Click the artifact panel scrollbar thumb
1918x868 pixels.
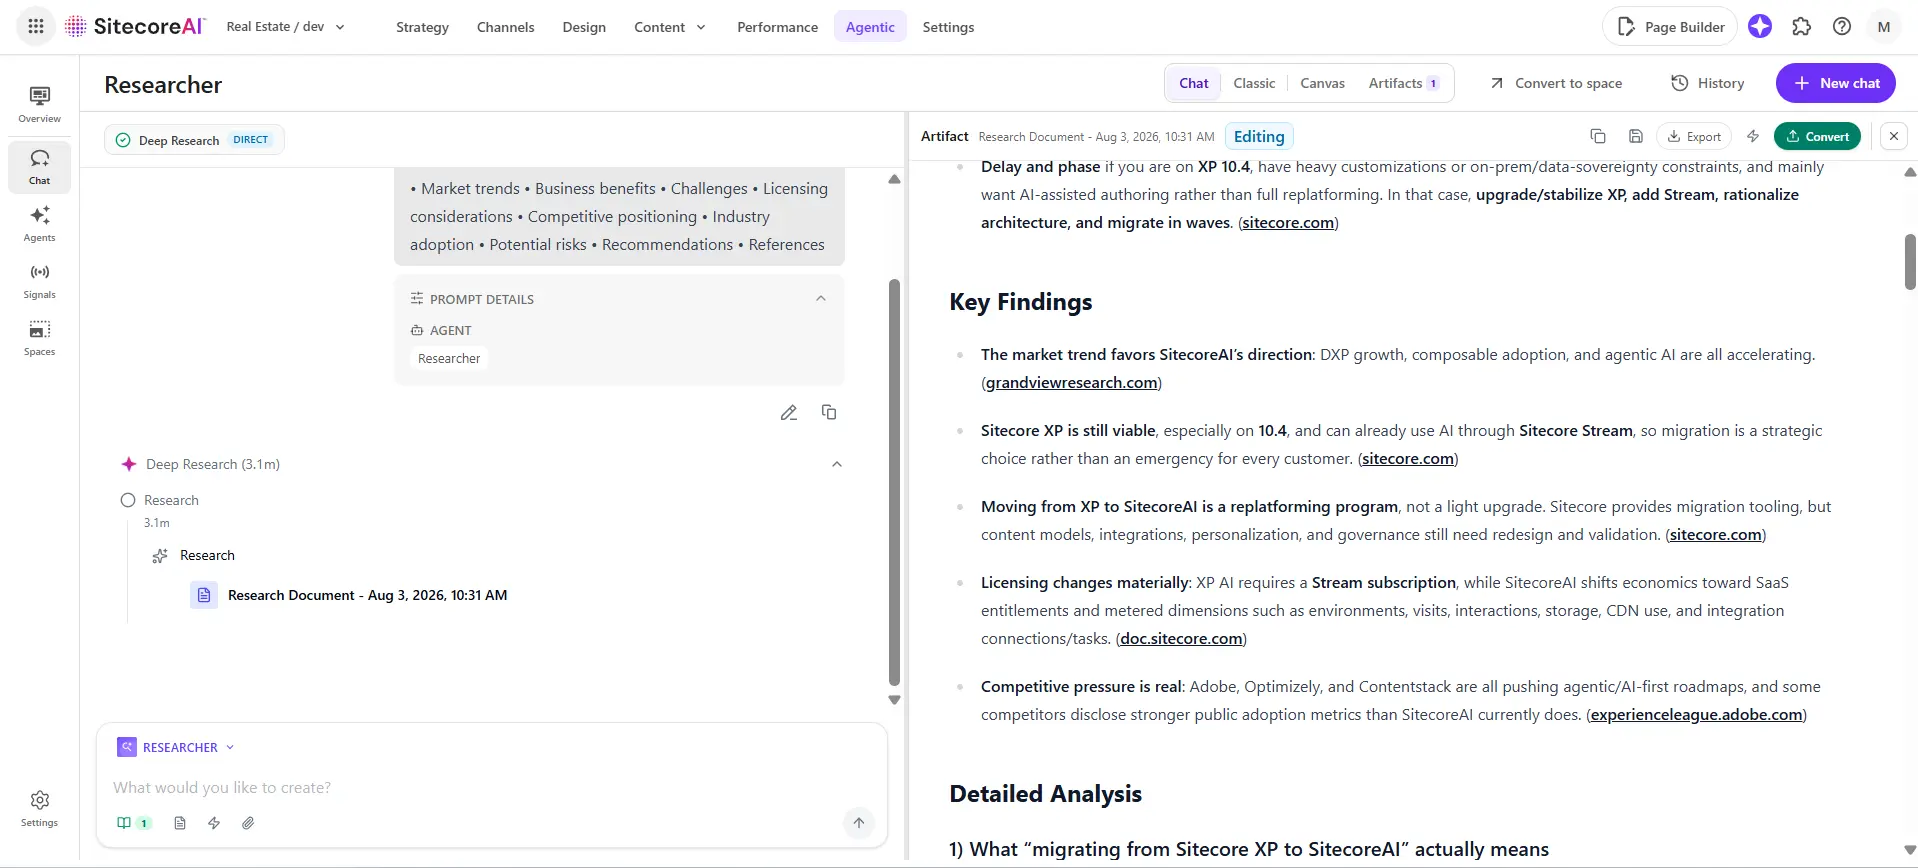pyautogui.click(x=1910, y=262)
